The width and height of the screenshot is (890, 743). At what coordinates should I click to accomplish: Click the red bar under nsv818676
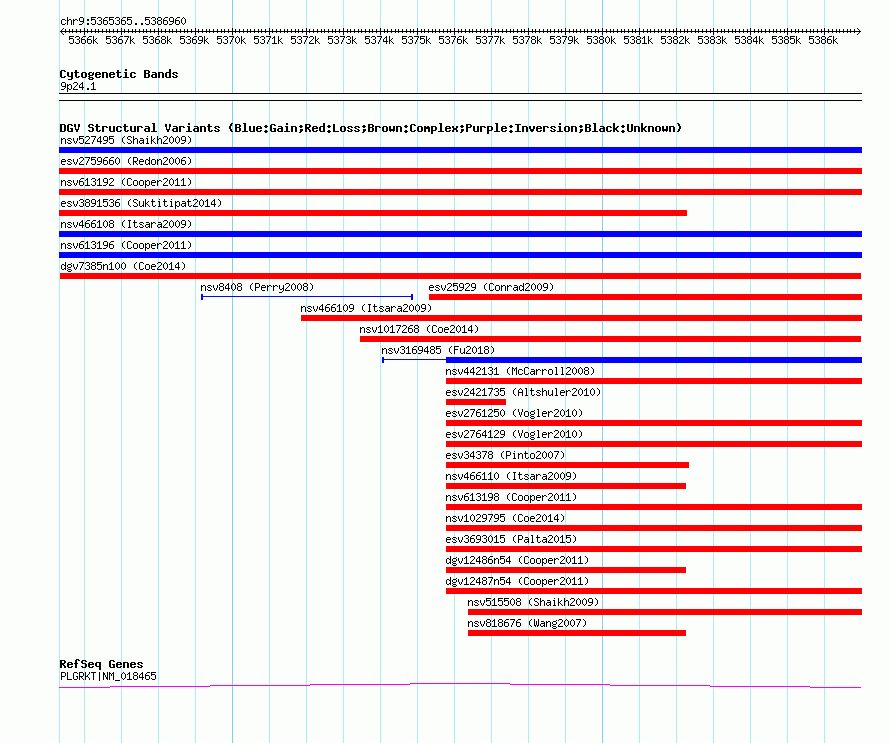tap(577, 633)
